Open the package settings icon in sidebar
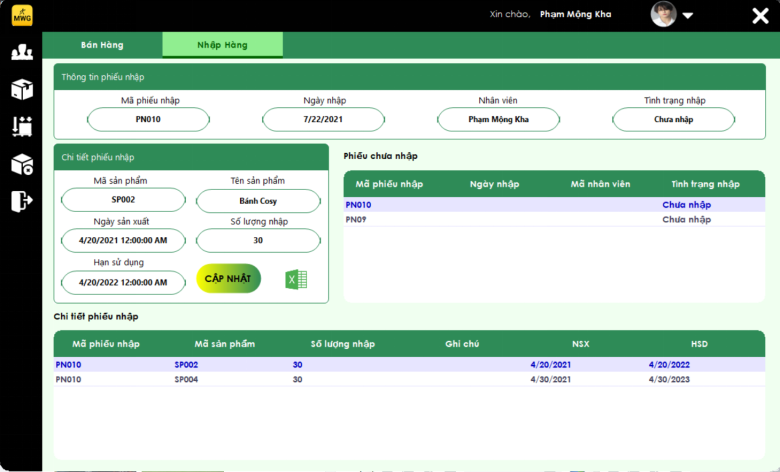Image resolution: width=780 pixels, height=472 pixels. point(22,164)
